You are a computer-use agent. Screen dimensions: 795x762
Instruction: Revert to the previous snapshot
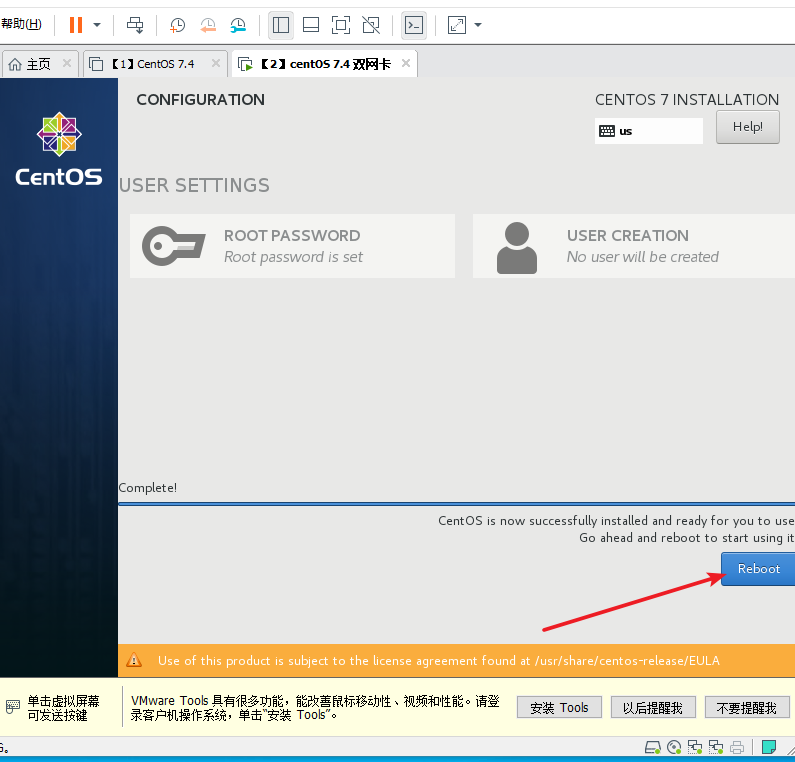click(208, 25)
